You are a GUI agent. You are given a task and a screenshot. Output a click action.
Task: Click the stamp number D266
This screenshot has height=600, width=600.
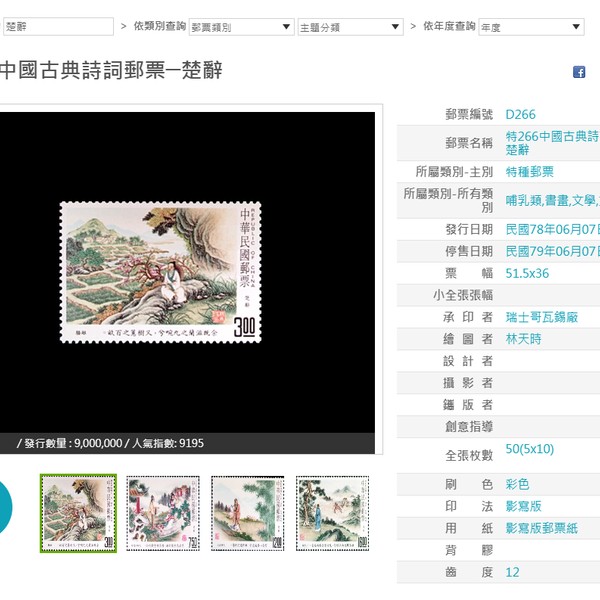(520, 114)
